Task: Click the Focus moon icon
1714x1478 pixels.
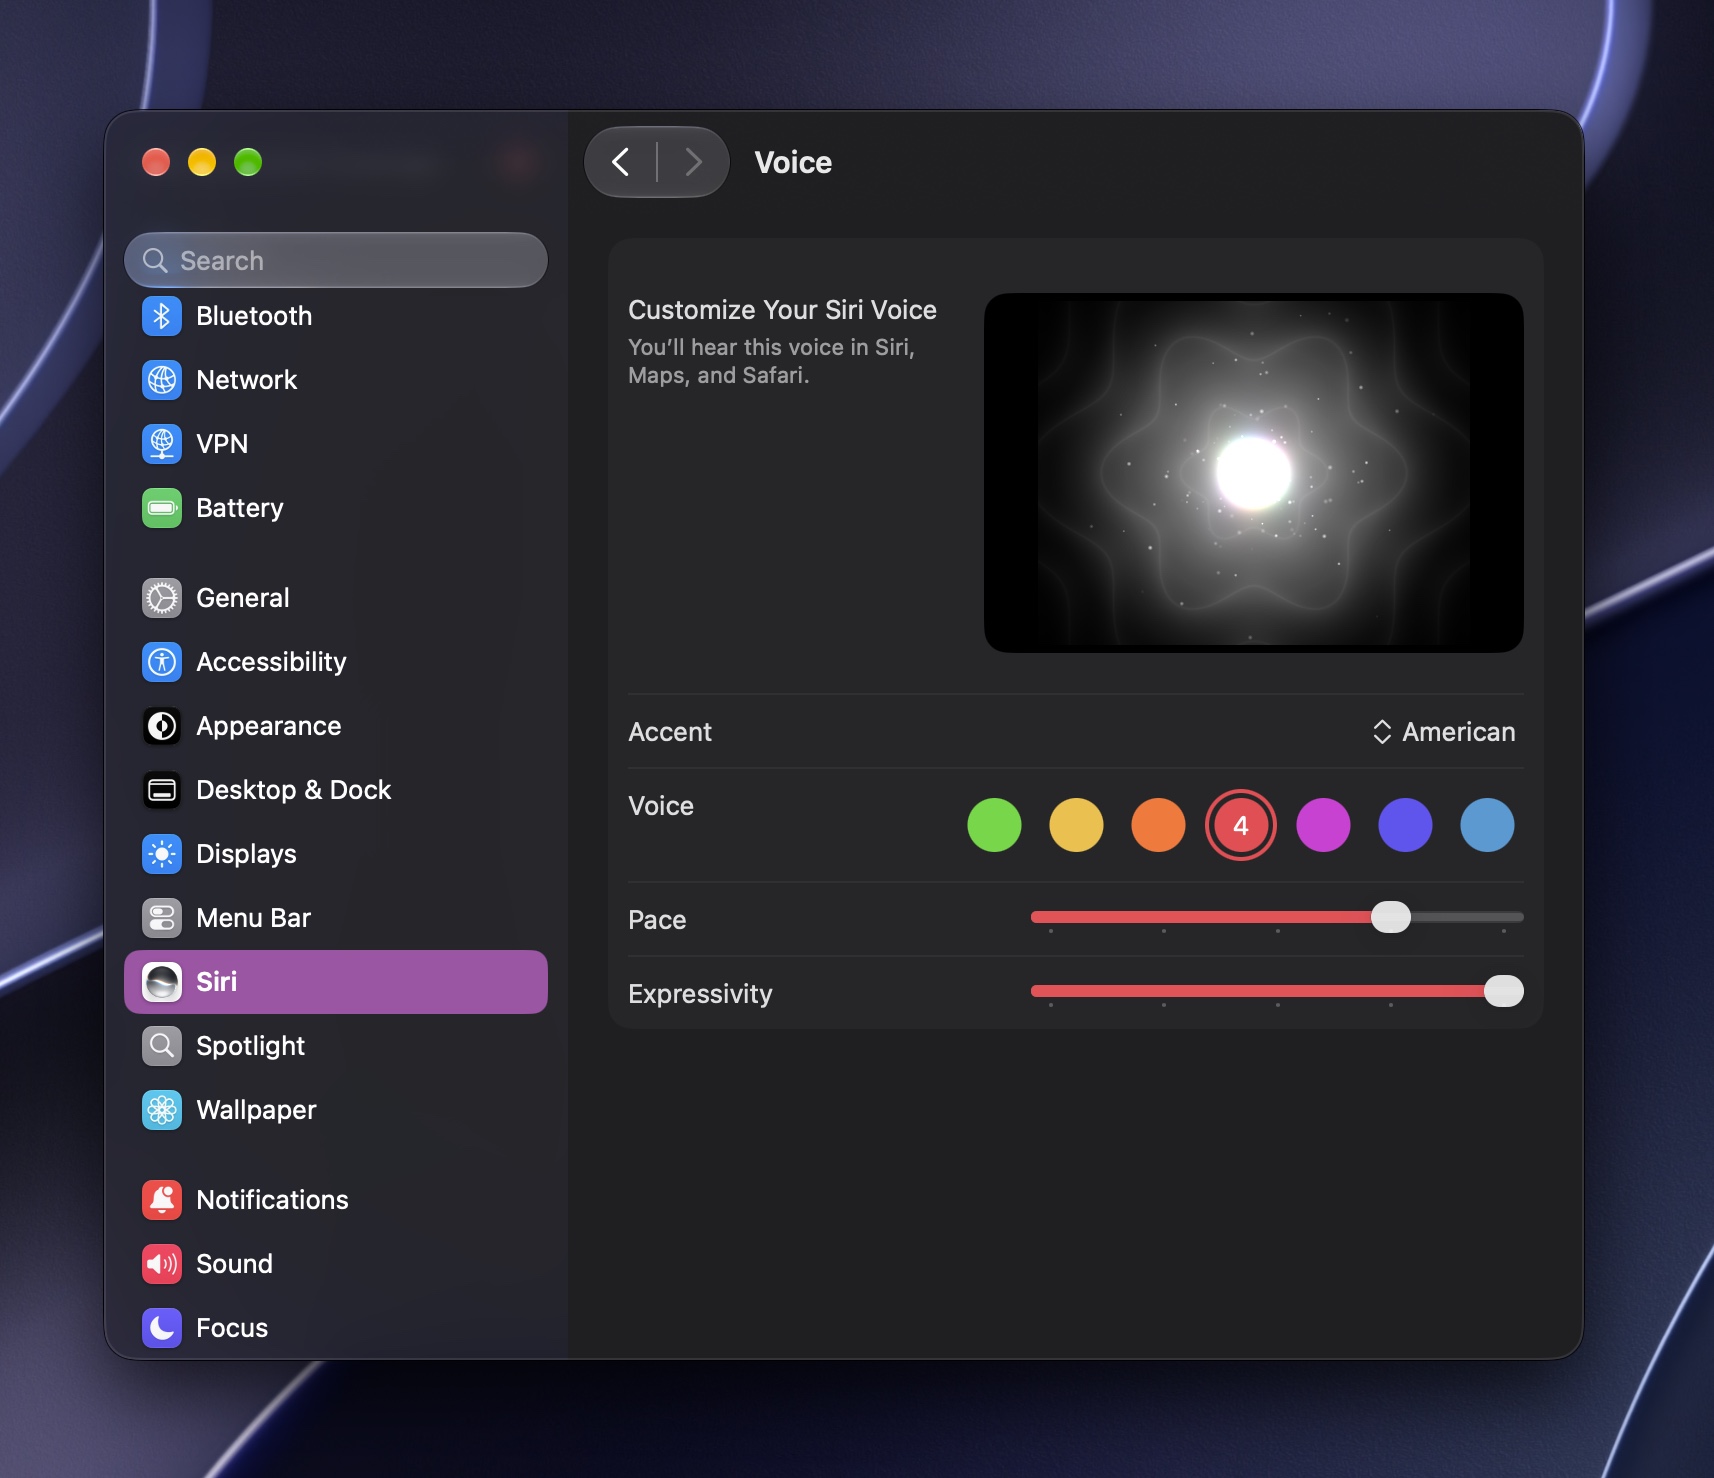Action: [162, 1328]
